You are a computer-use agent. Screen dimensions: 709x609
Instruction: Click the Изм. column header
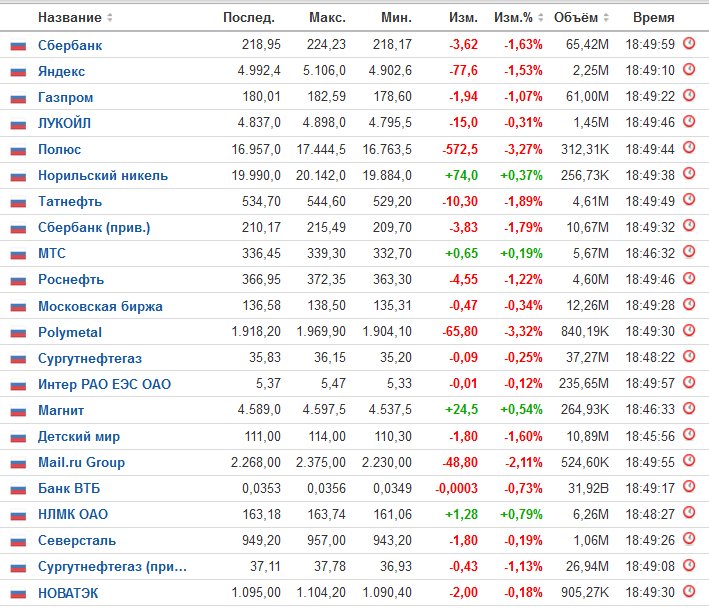[463, 18]
